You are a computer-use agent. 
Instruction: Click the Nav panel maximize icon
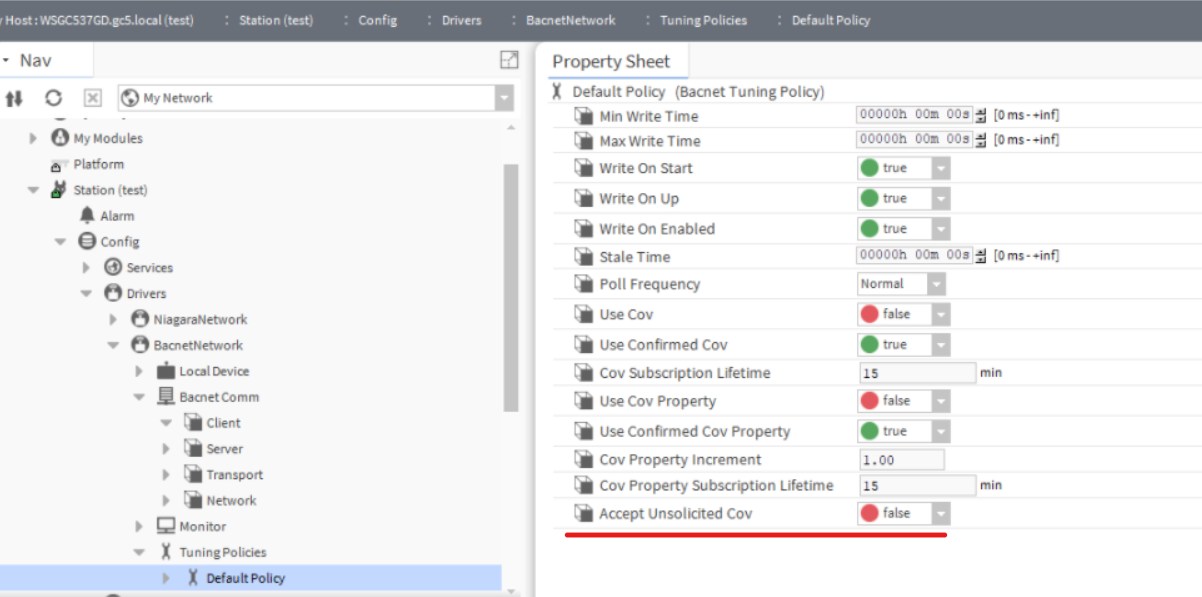pos(509,60)
